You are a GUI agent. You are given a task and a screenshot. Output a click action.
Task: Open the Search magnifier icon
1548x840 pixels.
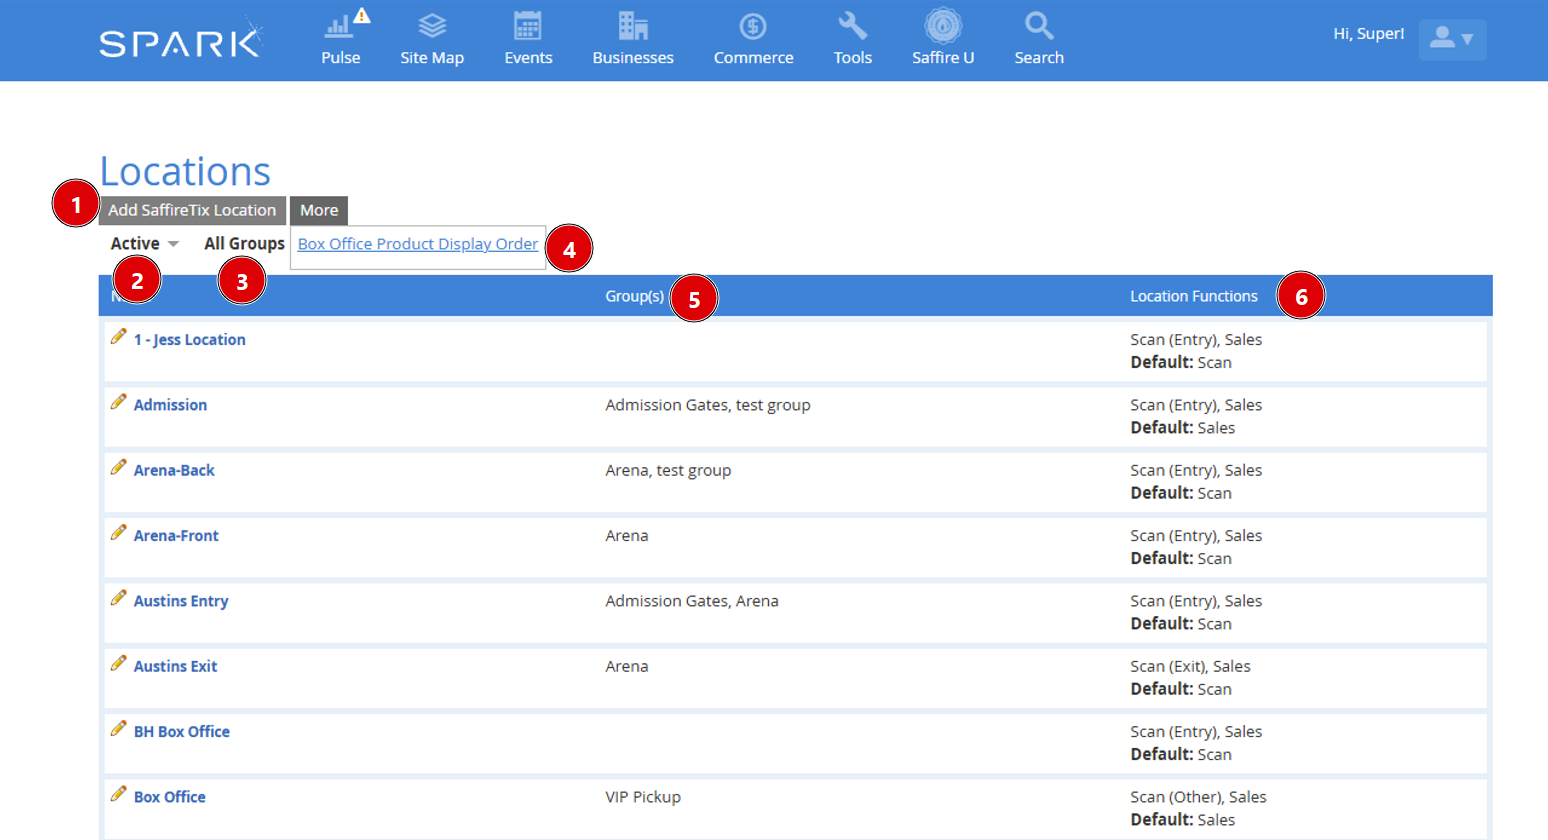(x=1039, y=25)
